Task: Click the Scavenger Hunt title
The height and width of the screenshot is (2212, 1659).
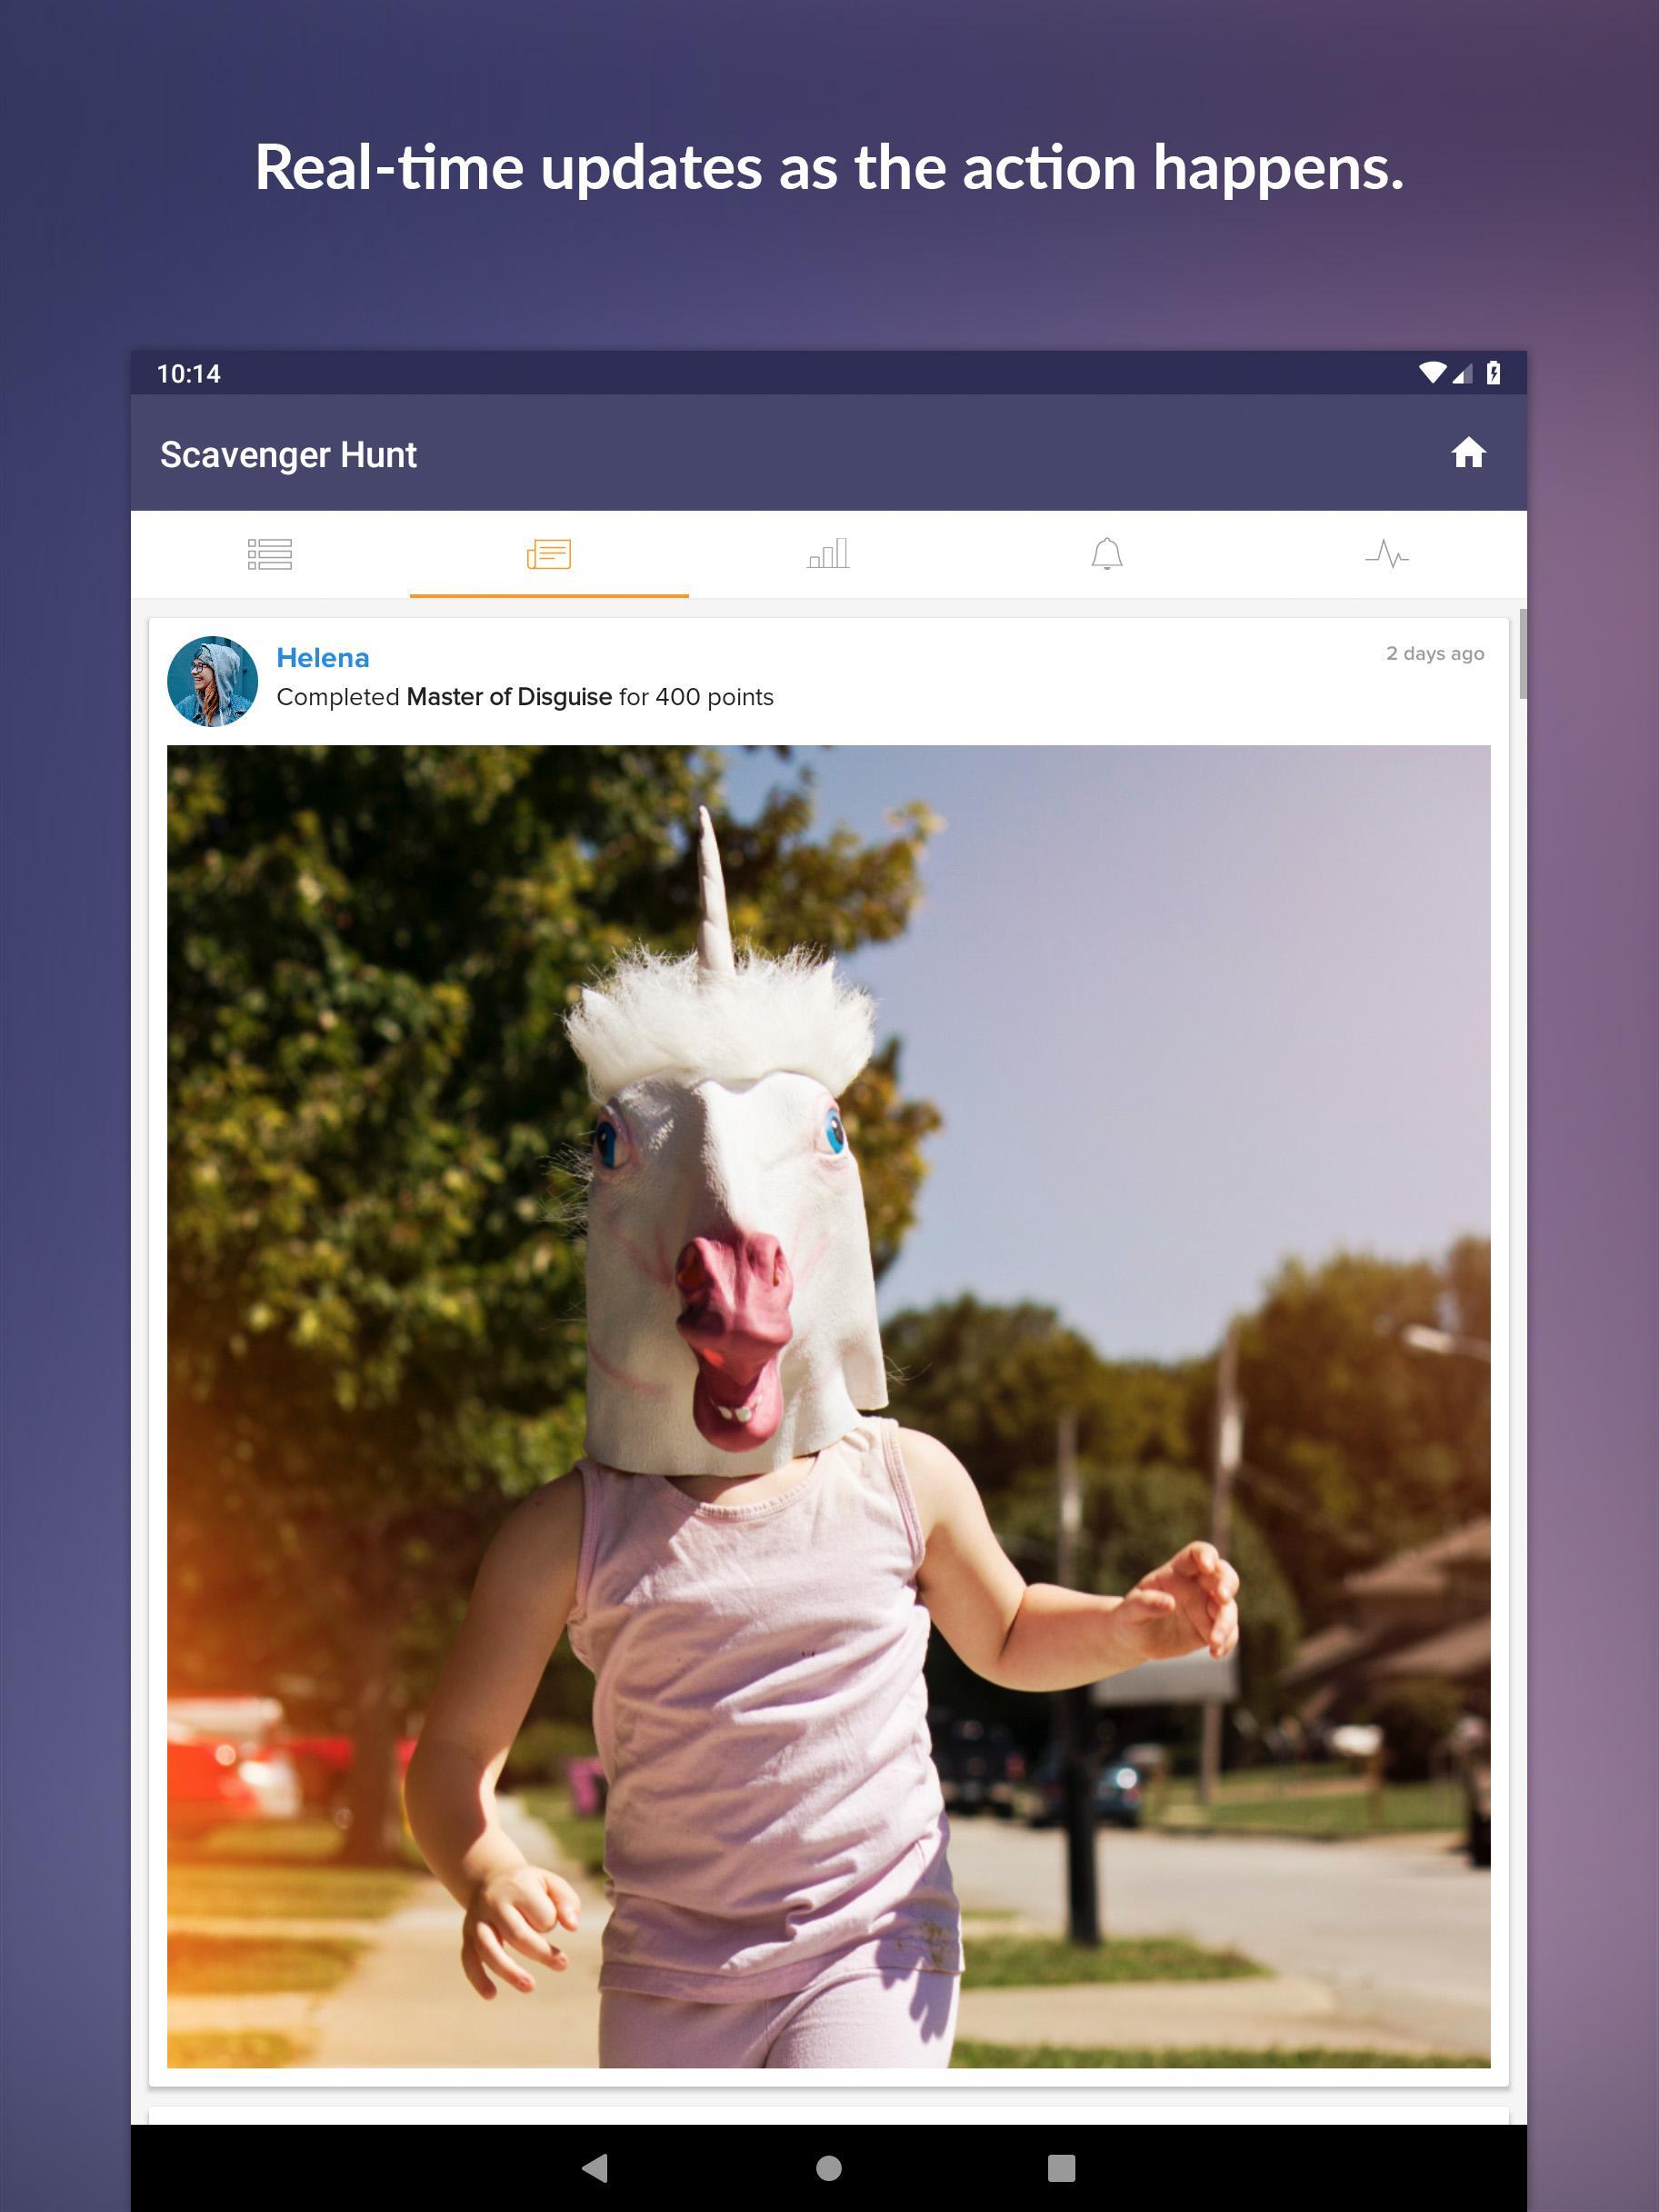Action: [x=288, y=455]
